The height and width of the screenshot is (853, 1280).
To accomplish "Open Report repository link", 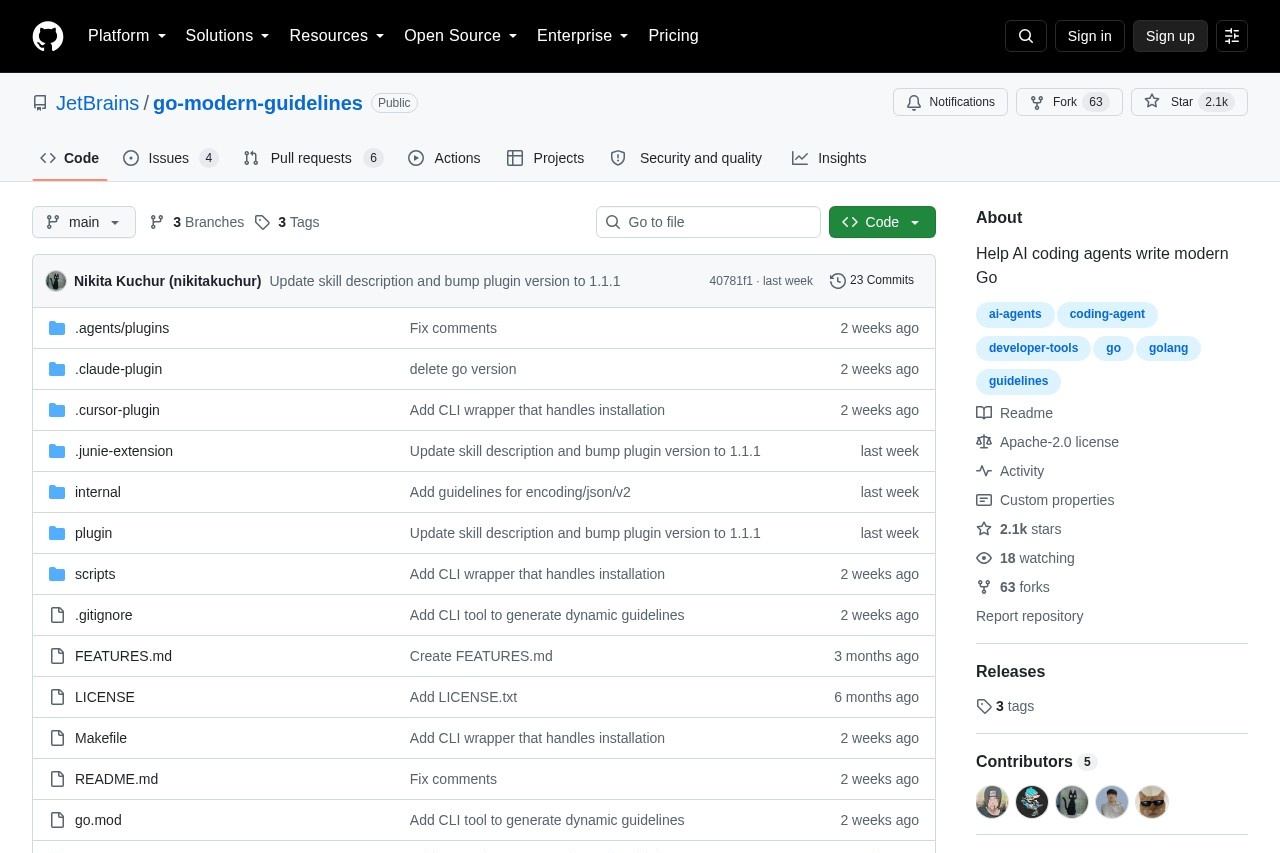I will (x=1029, y=616).
